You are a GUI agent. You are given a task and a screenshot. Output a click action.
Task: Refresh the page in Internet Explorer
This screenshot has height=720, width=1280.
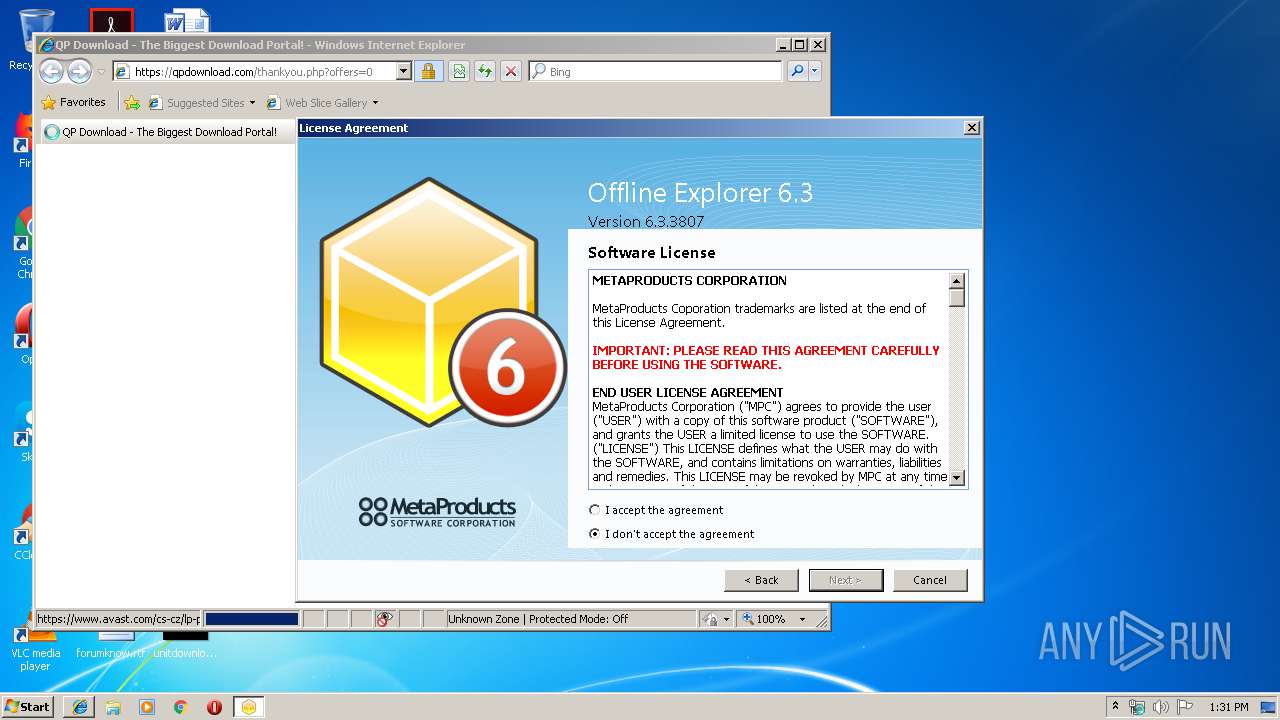(x=485, y=72)
